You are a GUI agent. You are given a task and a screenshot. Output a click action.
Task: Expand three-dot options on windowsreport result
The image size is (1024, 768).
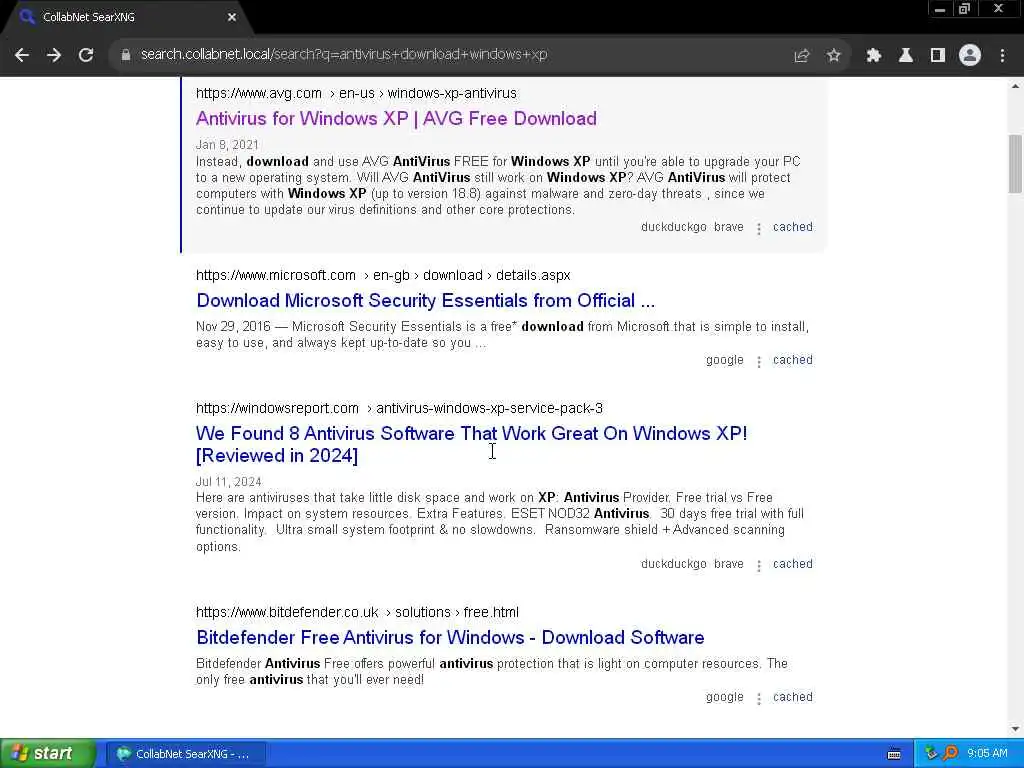(x=758, y=566)
